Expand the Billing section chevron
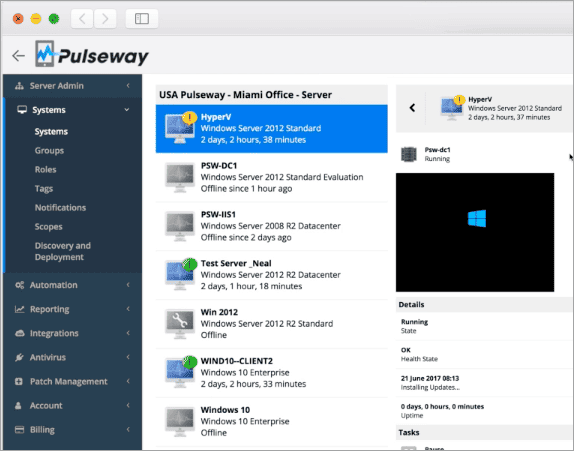The width and height of the screenshot is (574, 451). (x=128, y=429)
